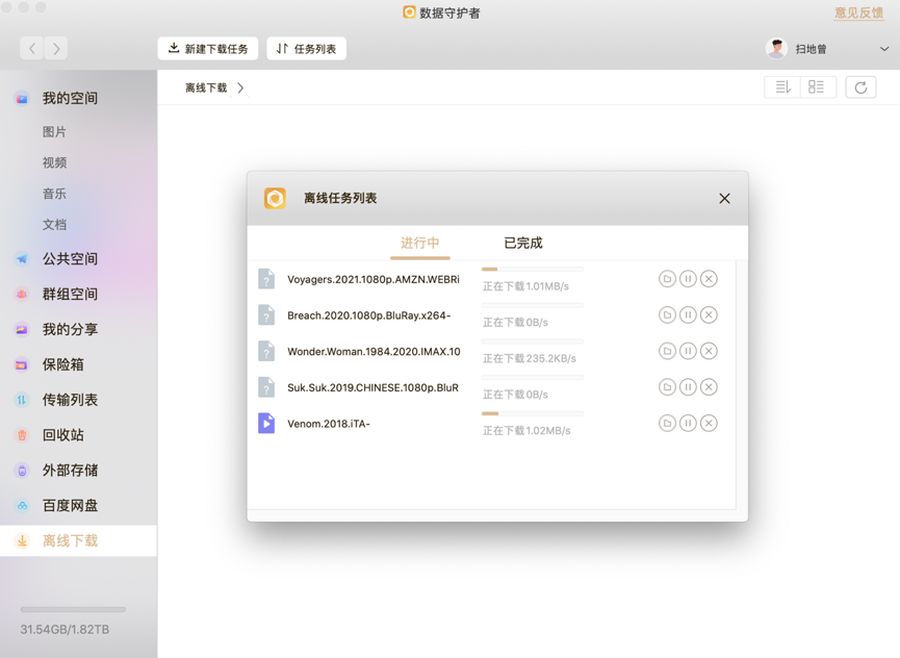Pause the Venom.2018.iTA download

point(688,423)
